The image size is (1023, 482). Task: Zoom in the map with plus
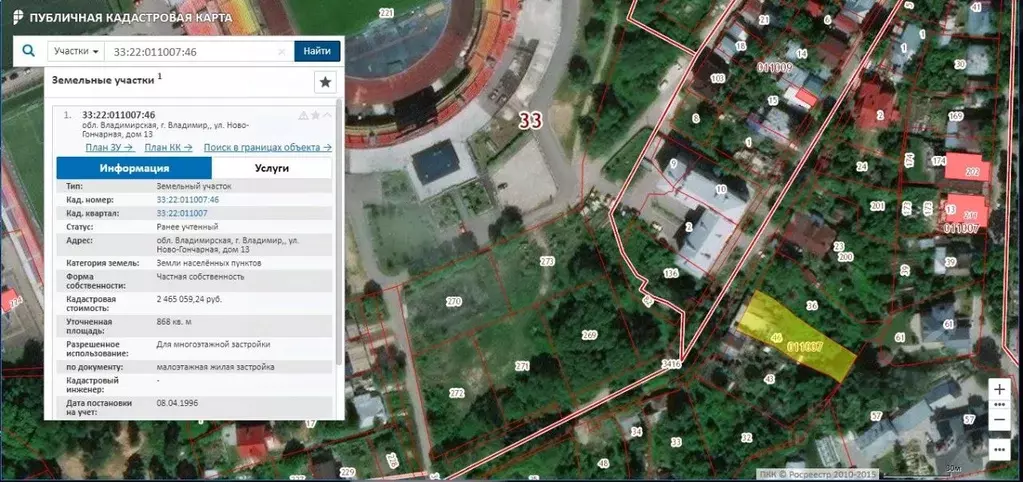click(1000, 389)
